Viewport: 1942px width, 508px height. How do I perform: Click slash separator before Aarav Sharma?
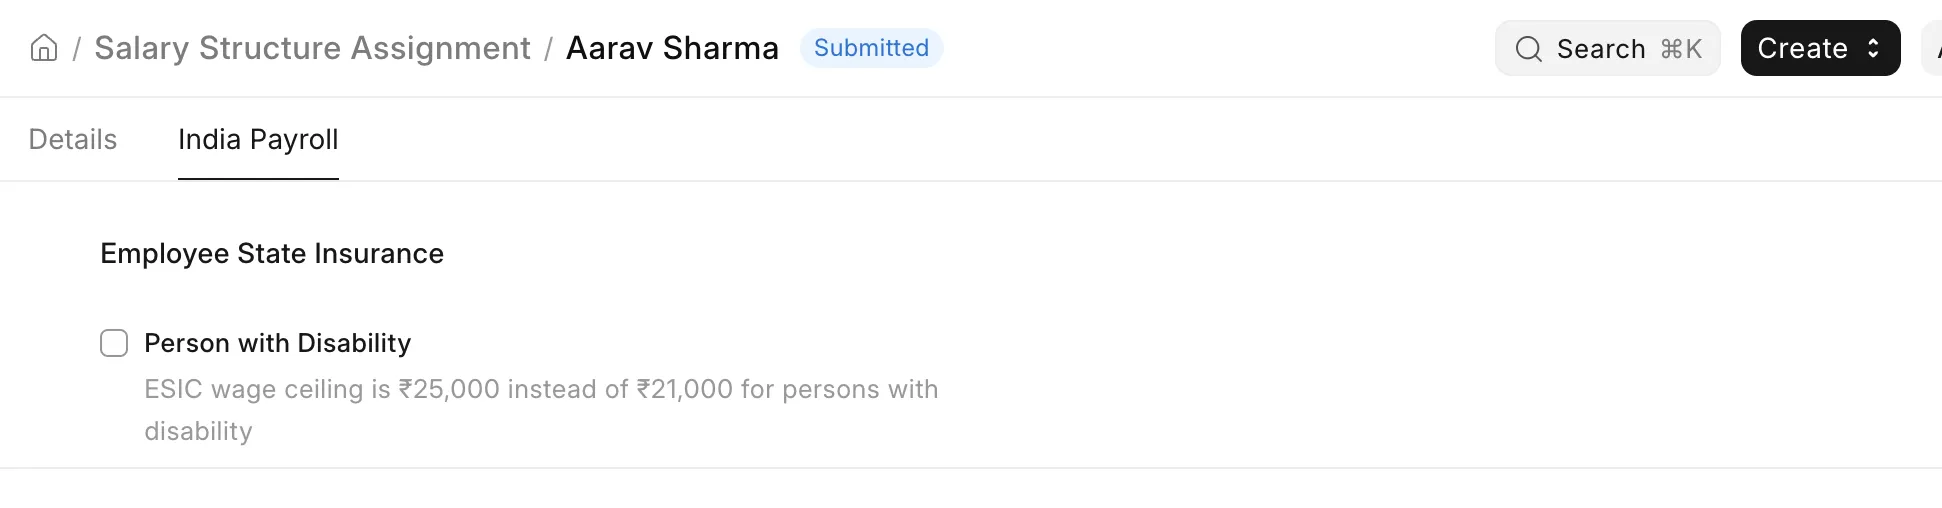click(x=548, y=49)
